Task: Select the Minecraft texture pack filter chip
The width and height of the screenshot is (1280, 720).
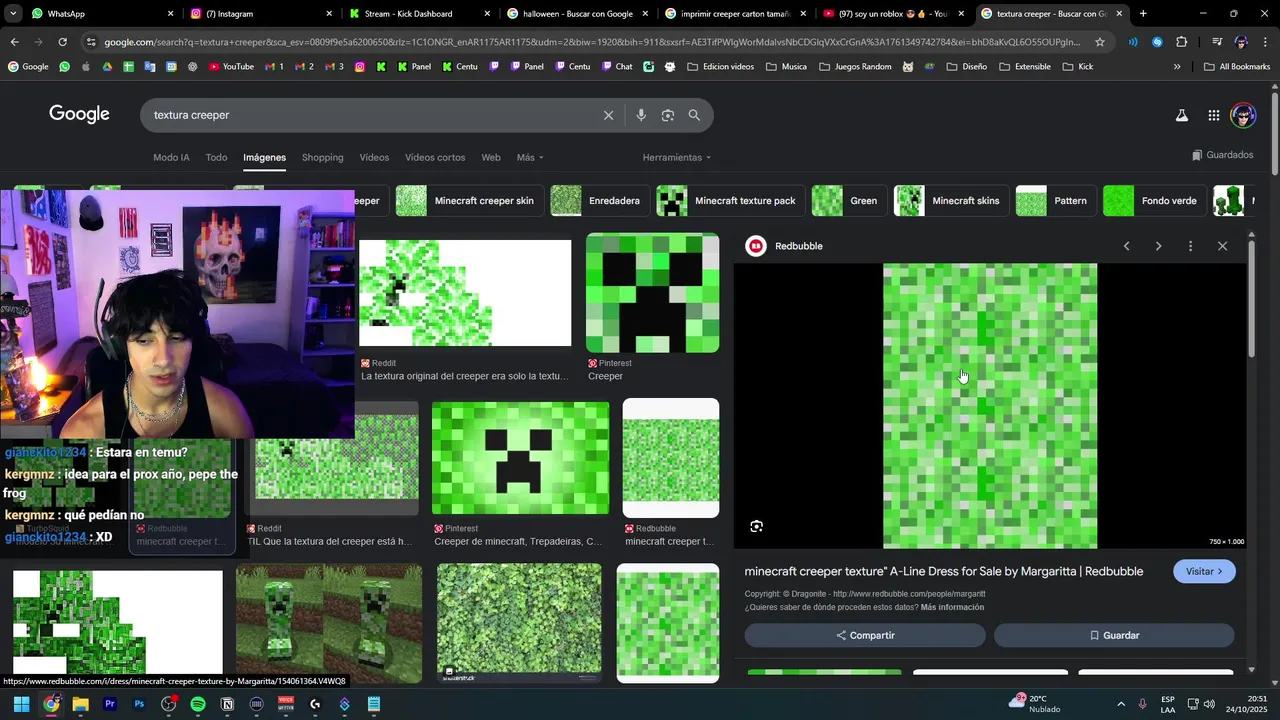Action: pyautogui.click(x=730, y=201)
